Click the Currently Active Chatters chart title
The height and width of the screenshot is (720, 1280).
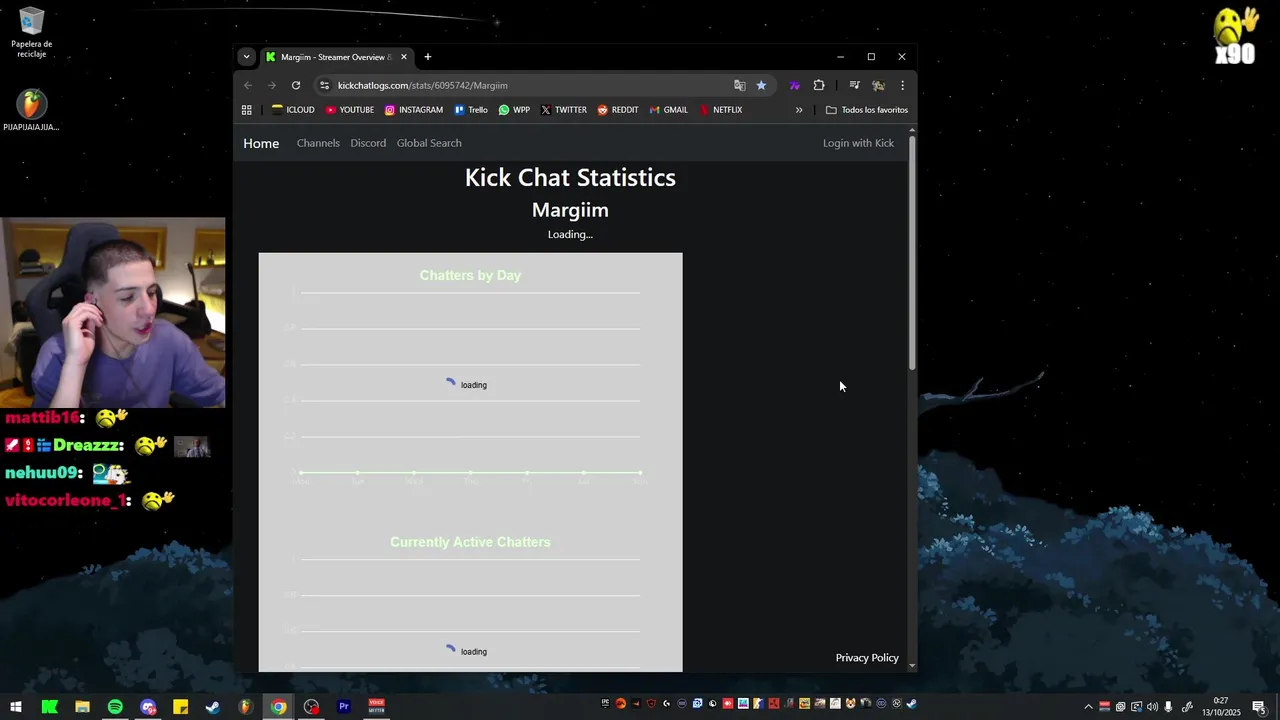tap(470, 542)
